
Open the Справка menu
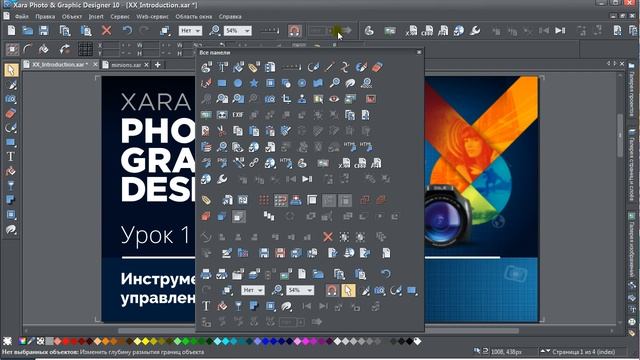pyautogui.click(x=230, y=17)
